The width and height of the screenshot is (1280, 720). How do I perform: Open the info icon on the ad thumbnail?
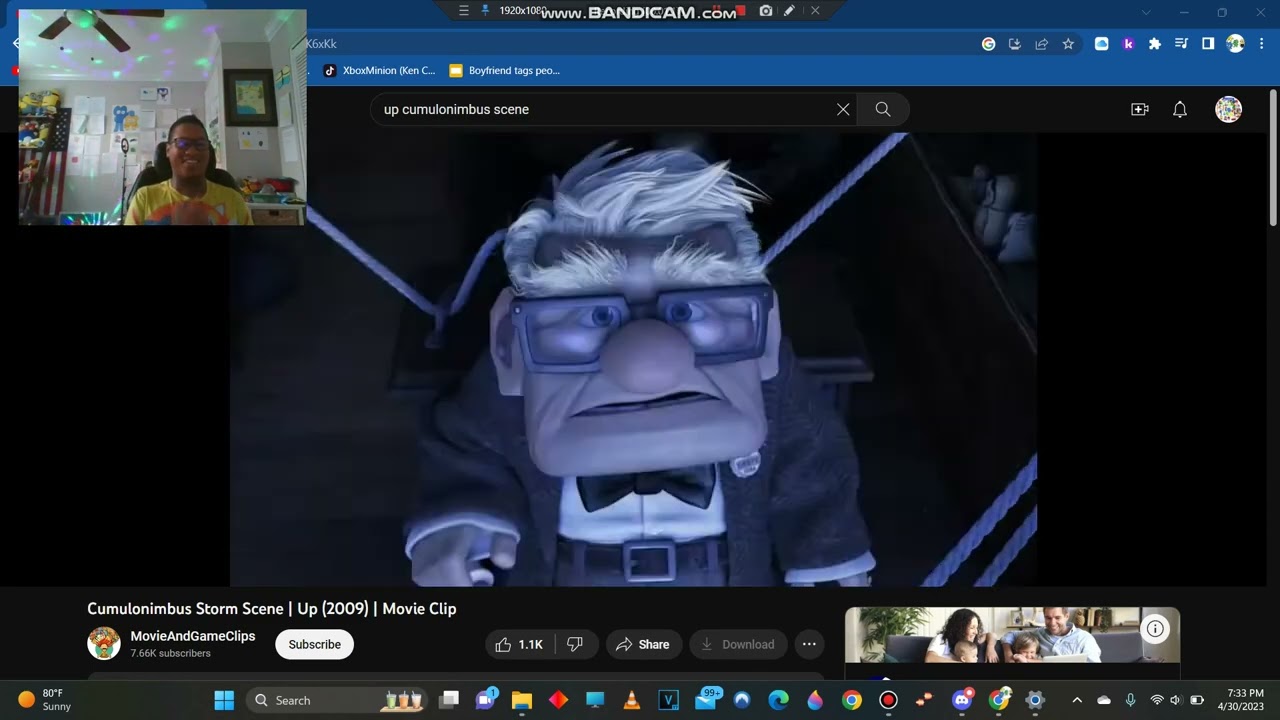(x=1155, y=629)
